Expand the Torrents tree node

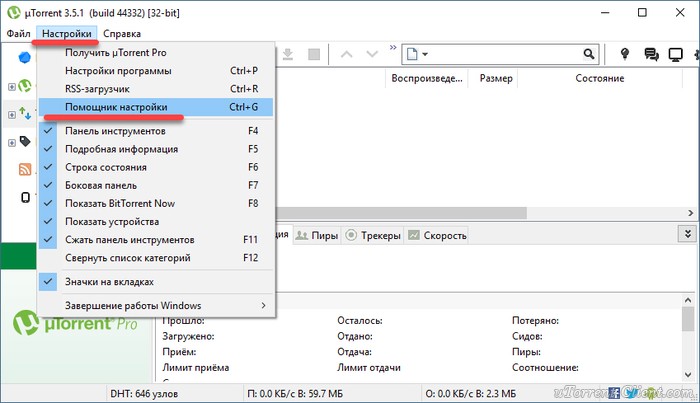(12, 87)
